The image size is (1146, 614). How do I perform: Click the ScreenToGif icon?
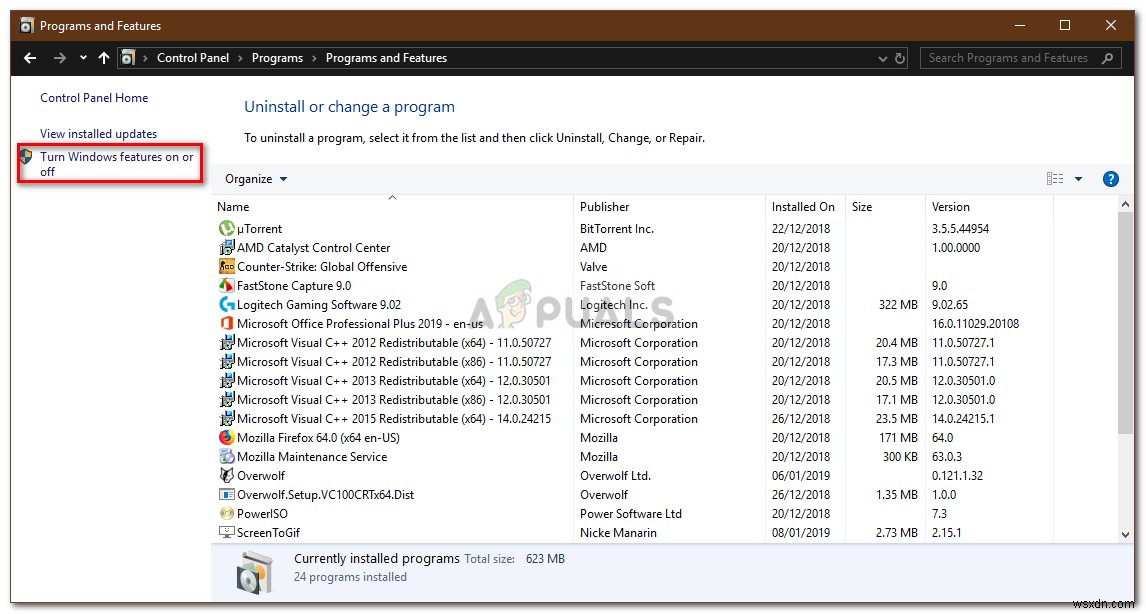click(226, 532)
